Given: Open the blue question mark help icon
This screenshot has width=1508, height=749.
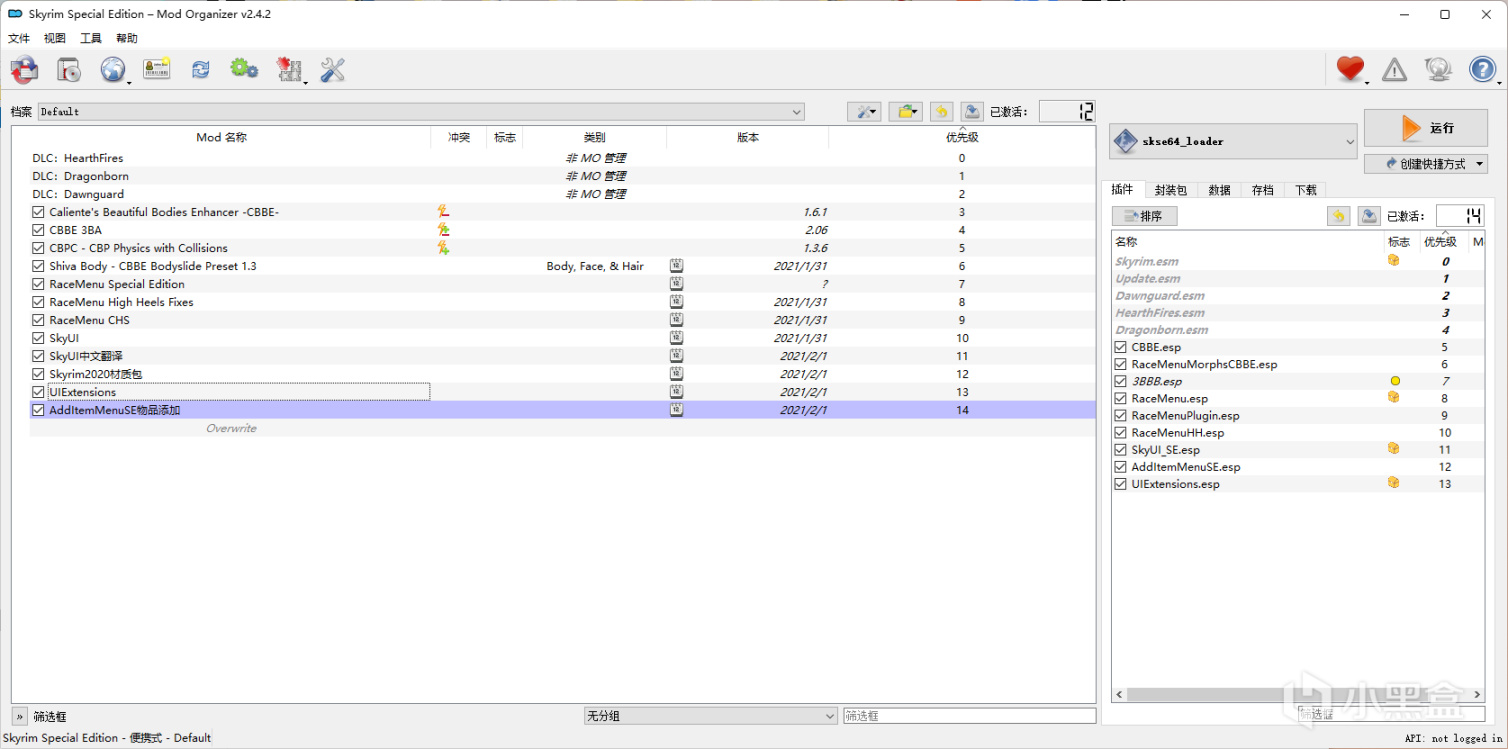Looking at the screenshot, I should [x=1482, y=69].
